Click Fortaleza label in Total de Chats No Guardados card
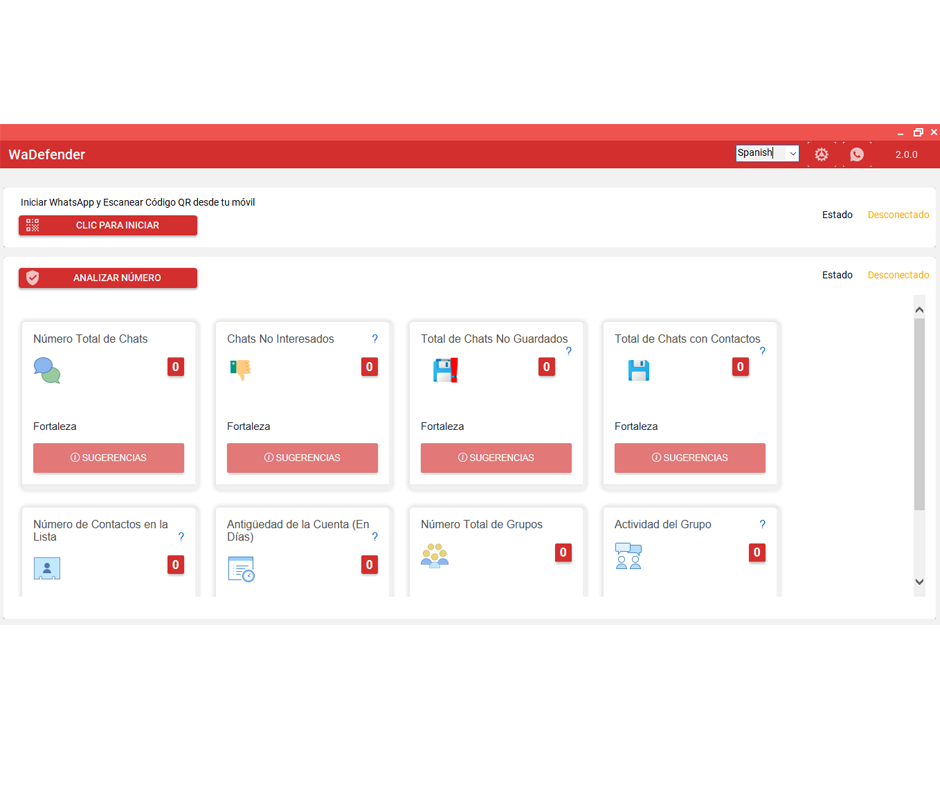Viewport: 940px width, 788px height. (442, 426)
